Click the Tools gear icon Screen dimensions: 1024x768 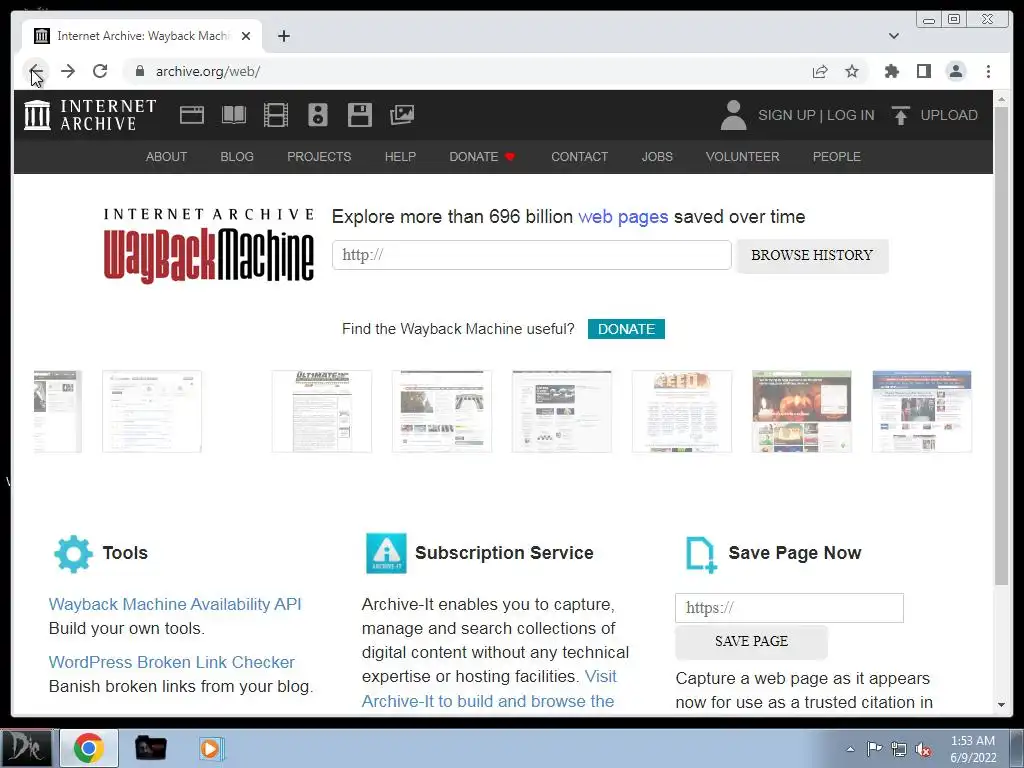73,554
